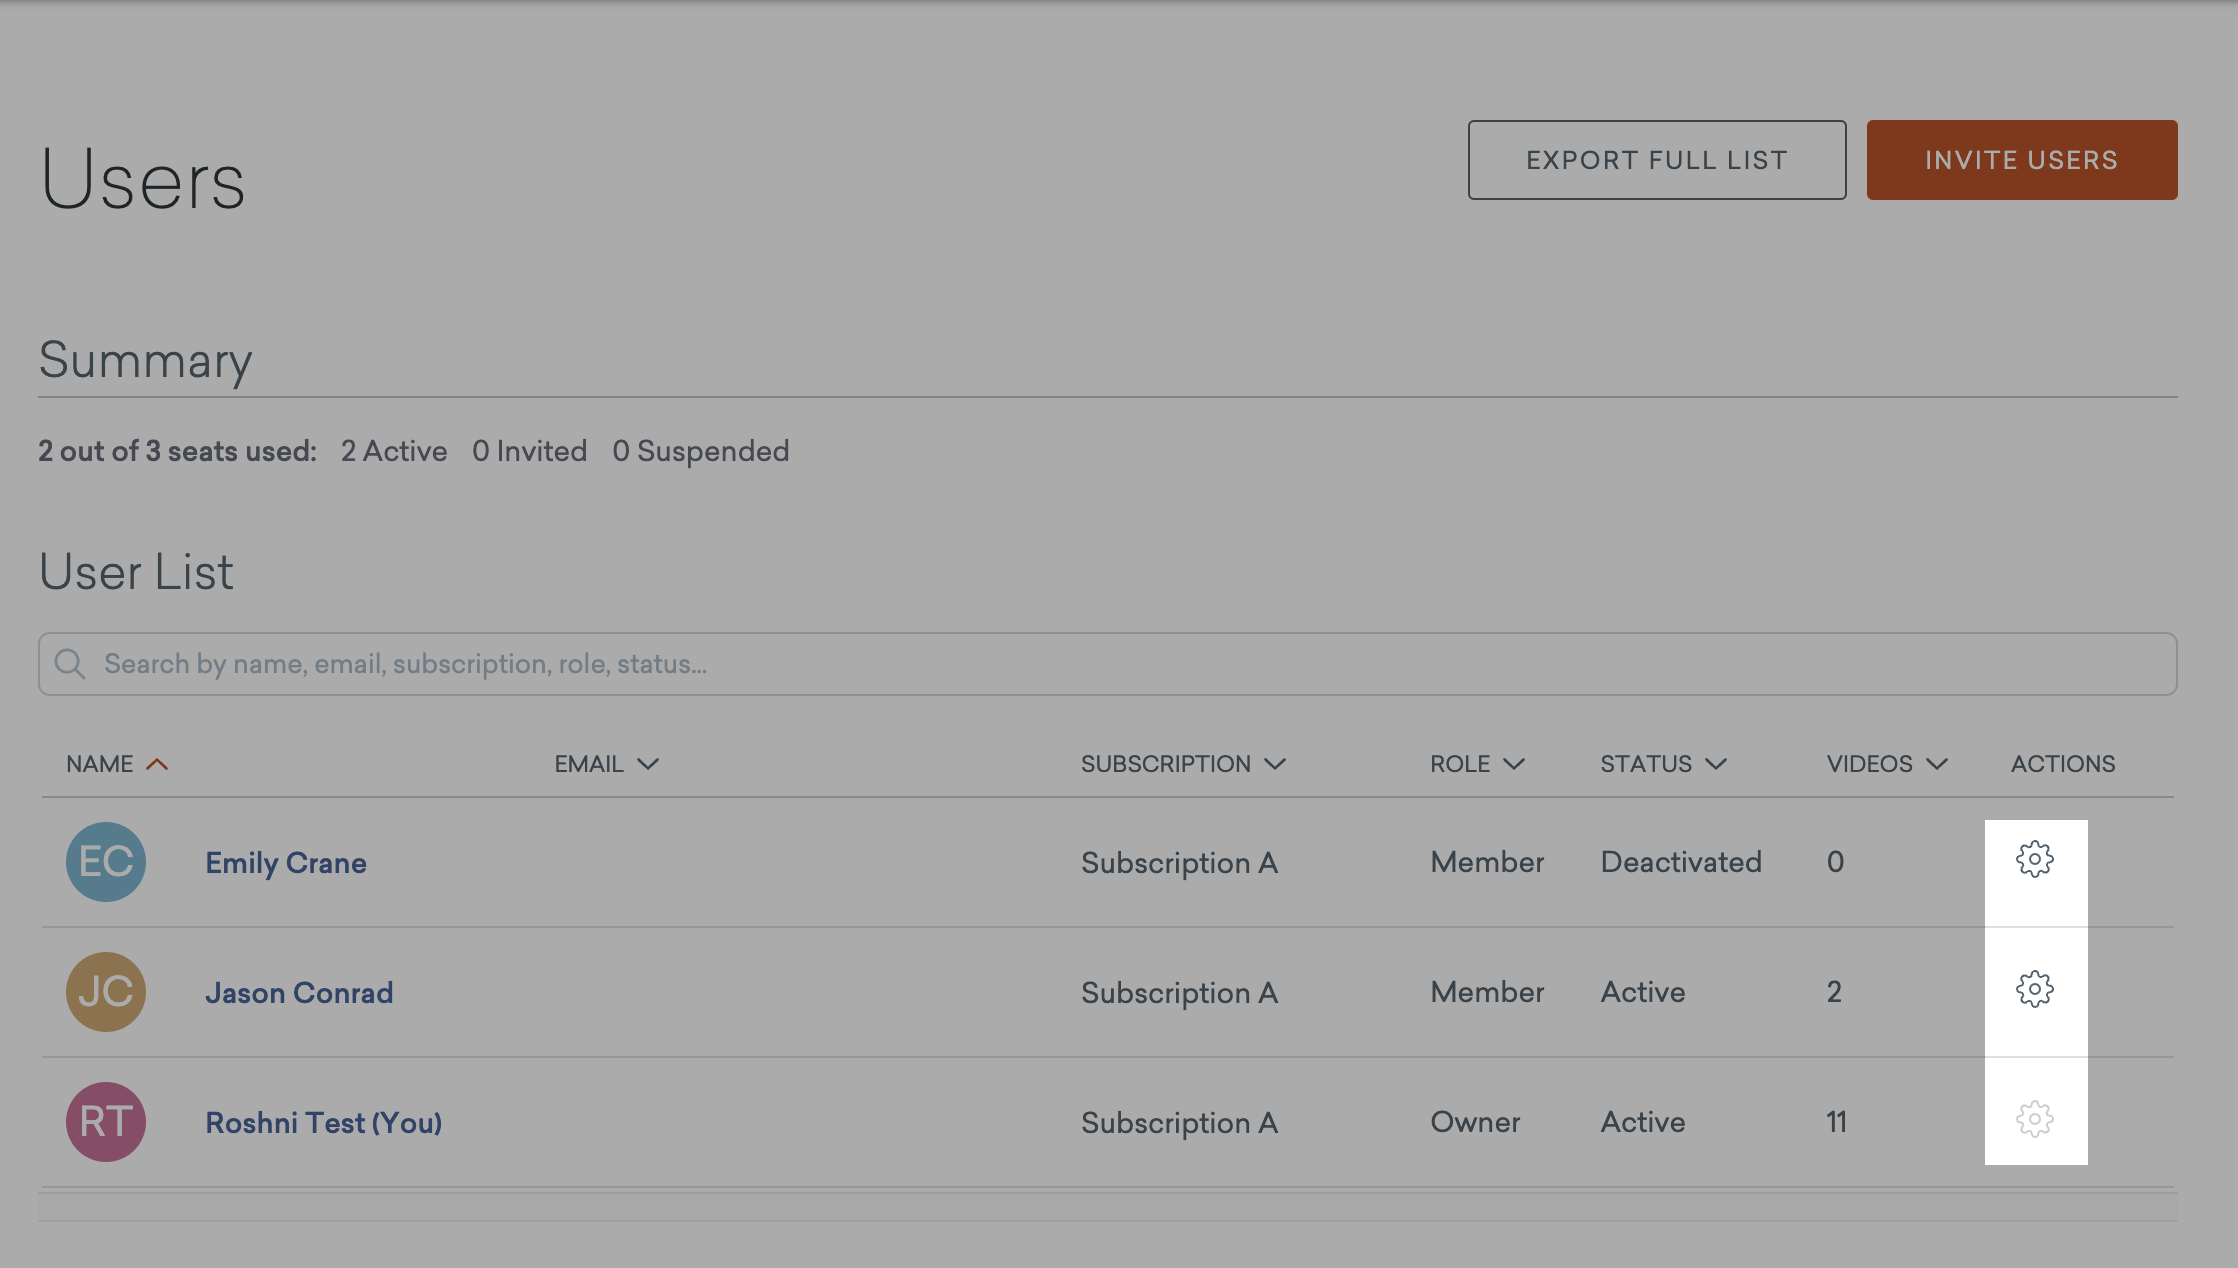Click Jason Conrad's JC avatar circle

[105, 992]
